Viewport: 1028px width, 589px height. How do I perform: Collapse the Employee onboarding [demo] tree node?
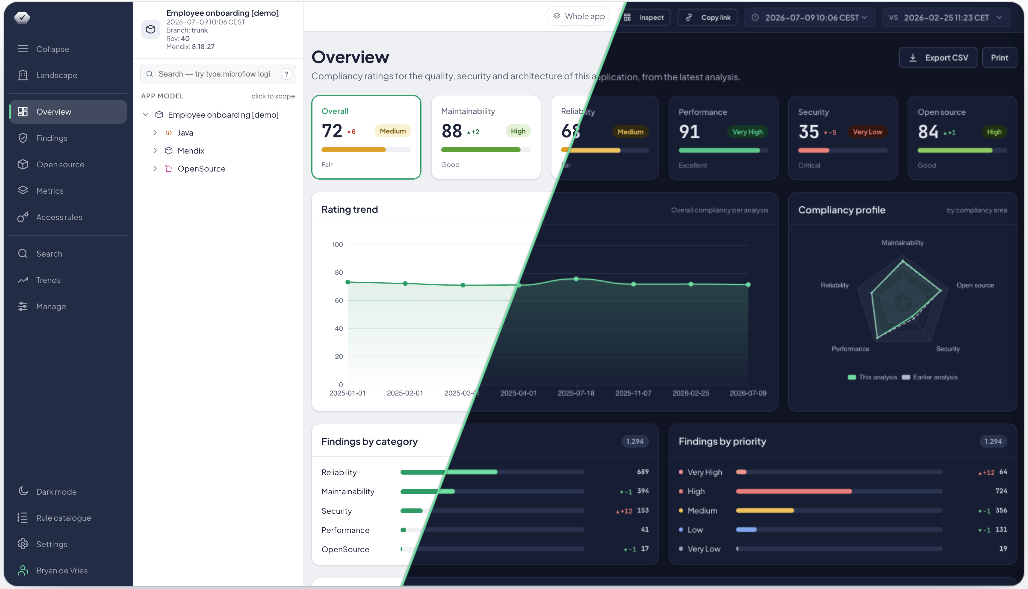tap(146, 115)
